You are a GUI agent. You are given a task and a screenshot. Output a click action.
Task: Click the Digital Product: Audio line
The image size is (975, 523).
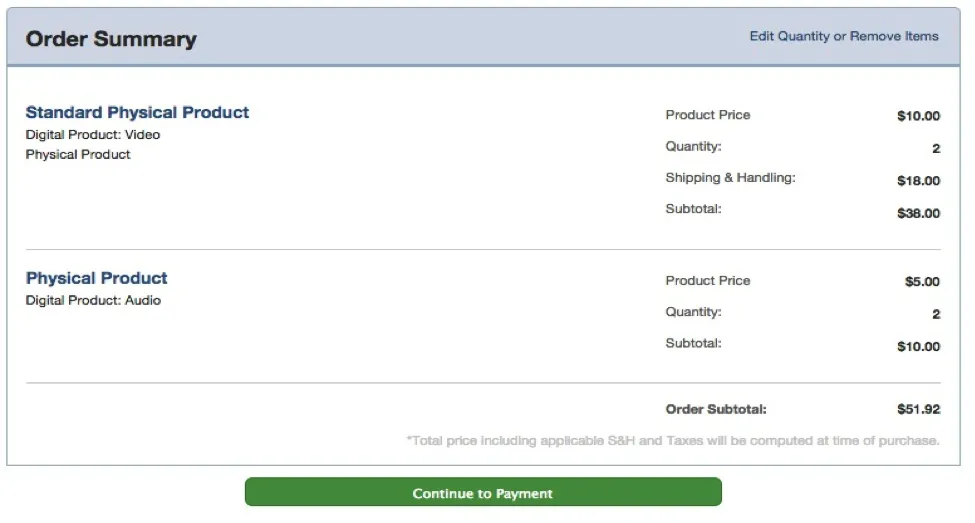[x=93, y=300]
